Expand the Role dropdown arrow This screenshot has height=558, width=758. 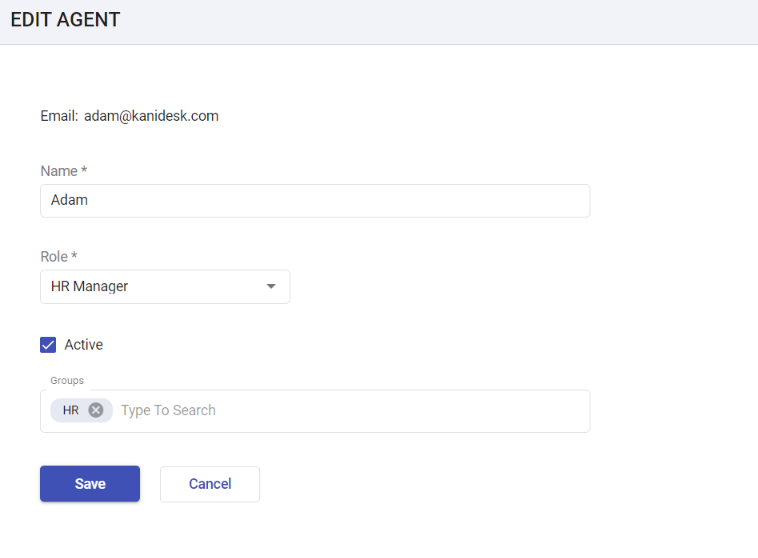tap(271, 286)
